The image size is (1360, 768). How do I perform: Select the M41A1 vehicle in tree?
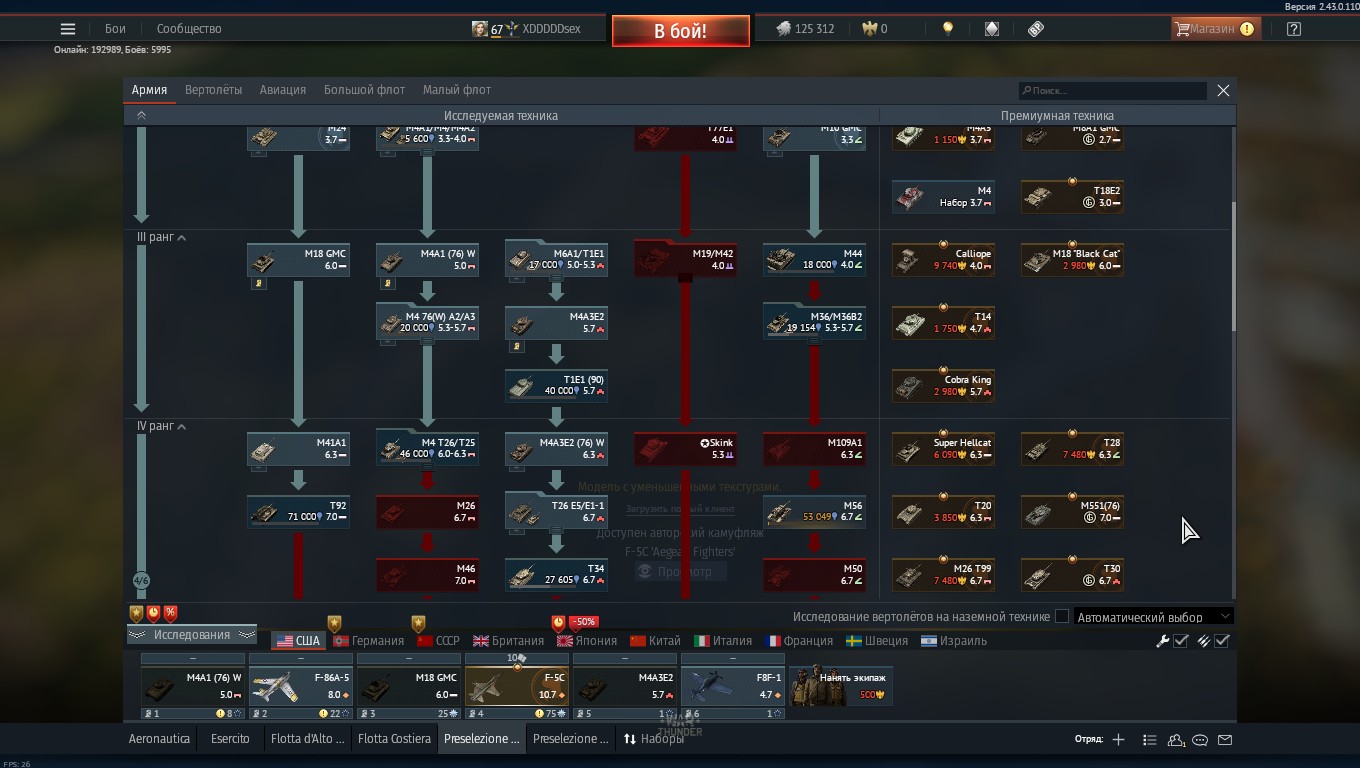pyautogui.click(x=298, y=449)
